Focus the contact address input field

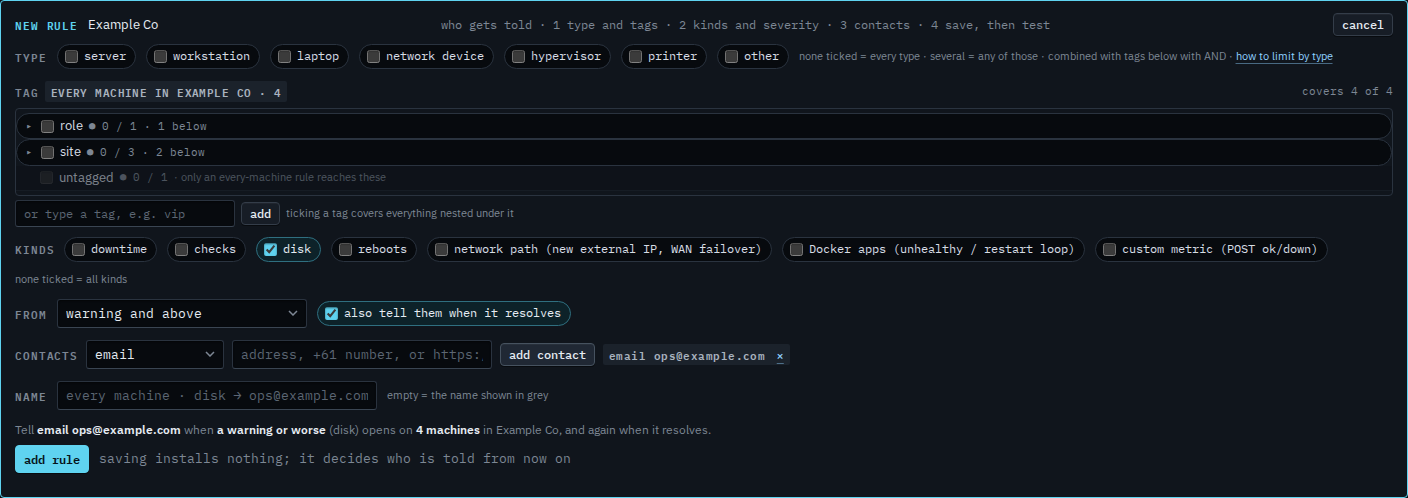click(x=362, y=354)
